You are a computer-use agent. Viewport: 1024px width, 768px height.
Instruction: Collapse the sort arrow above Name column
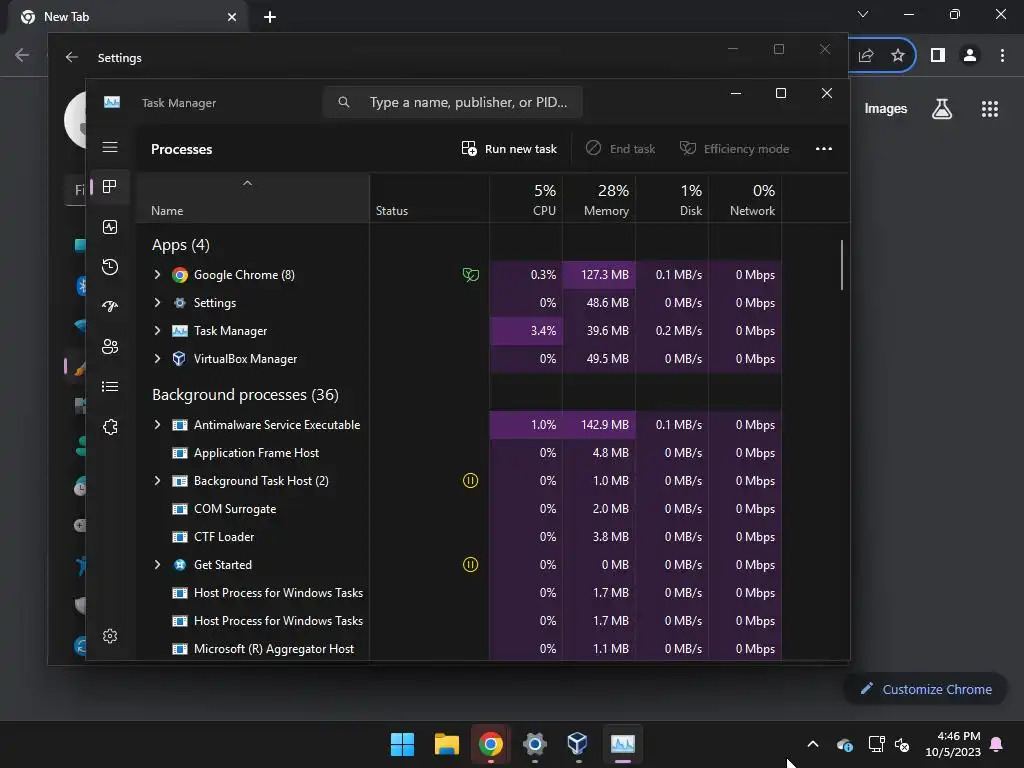tap(247, 184)
